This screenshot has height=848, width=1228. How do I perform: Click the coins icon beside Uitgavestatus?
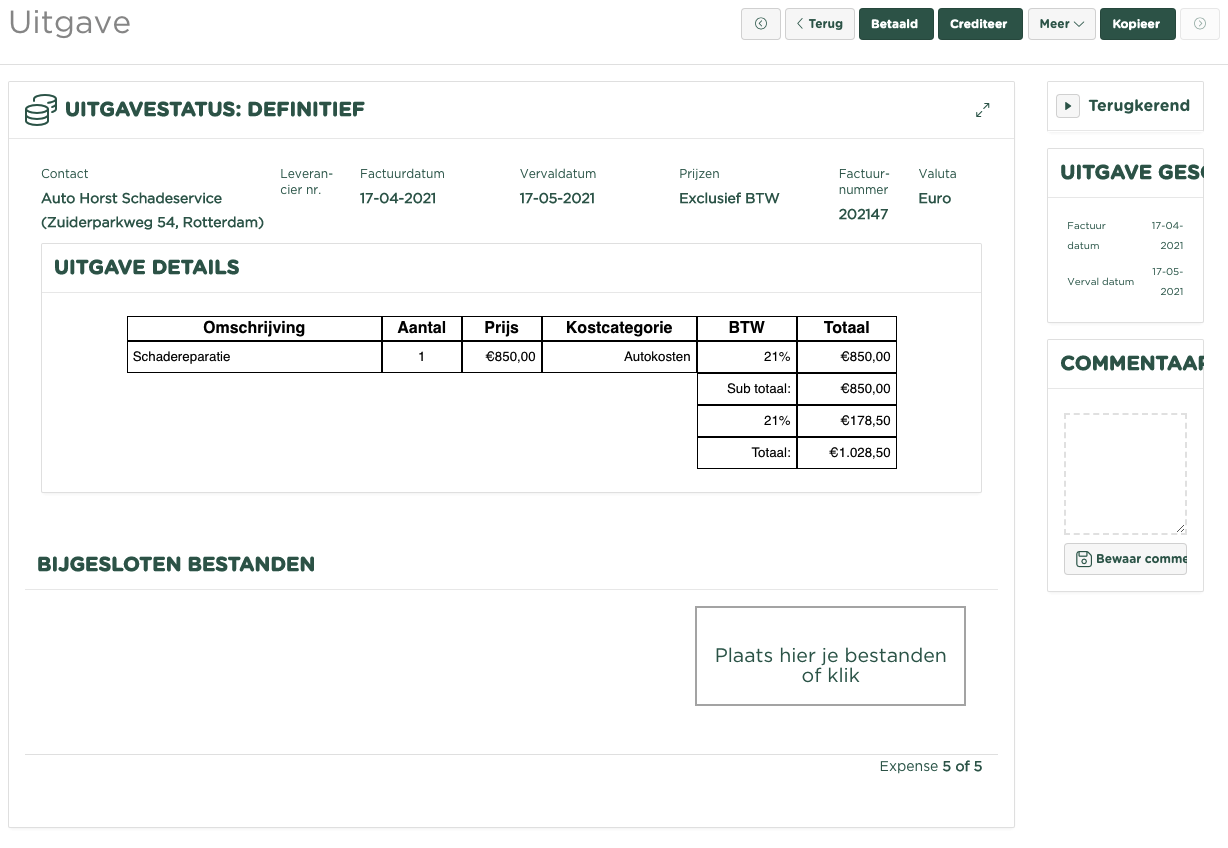point(41,110)
